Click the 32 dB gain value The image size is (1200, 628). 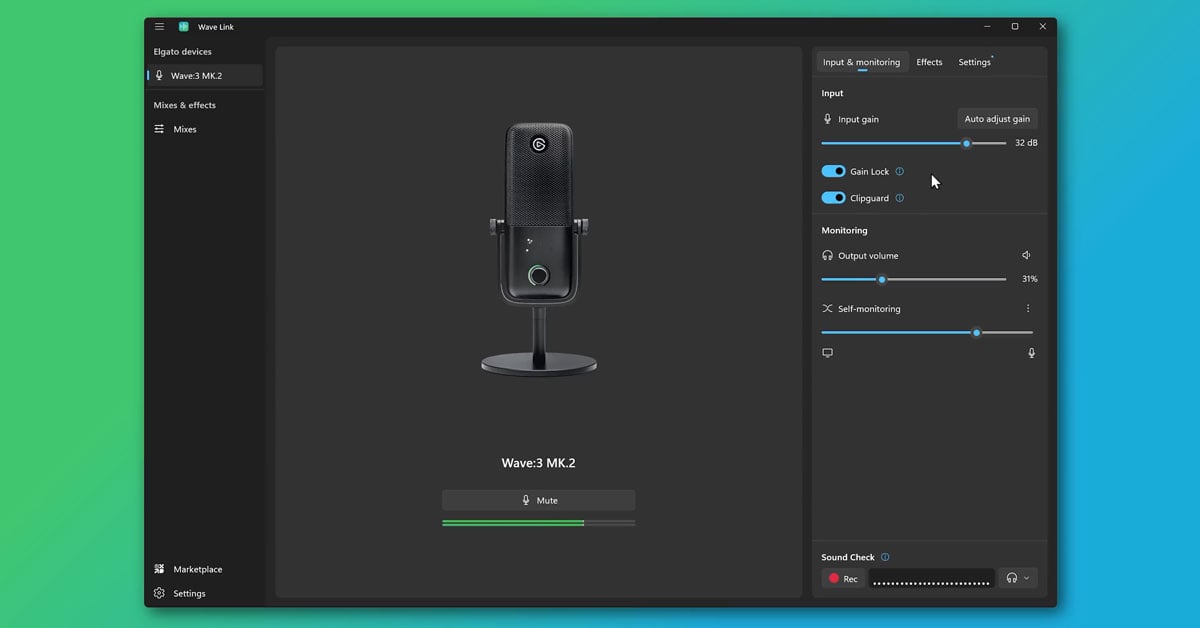point(1026,143)
